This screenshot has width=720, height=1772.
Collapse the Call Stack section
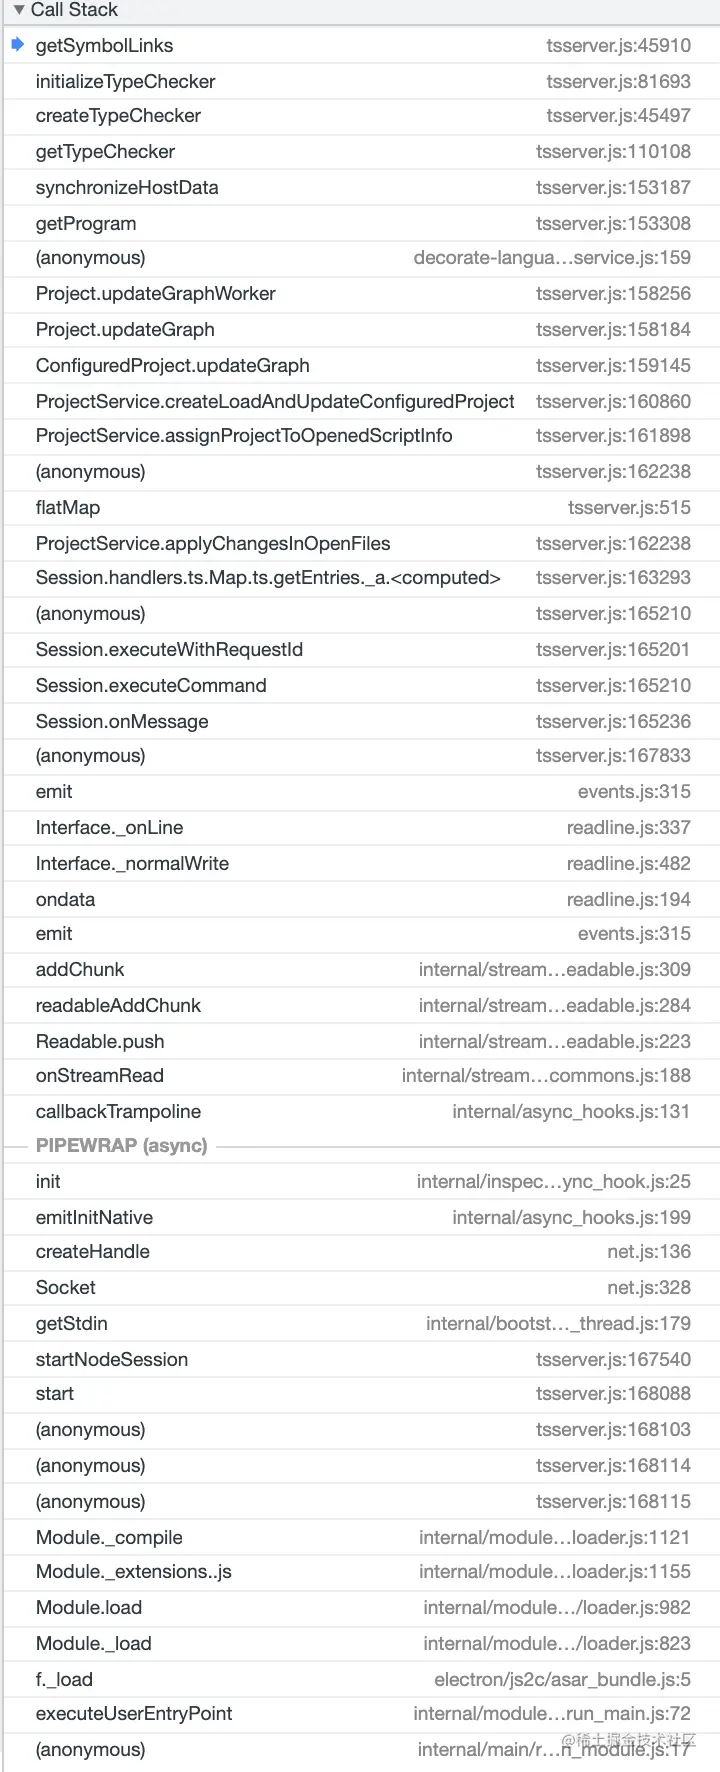19,10
